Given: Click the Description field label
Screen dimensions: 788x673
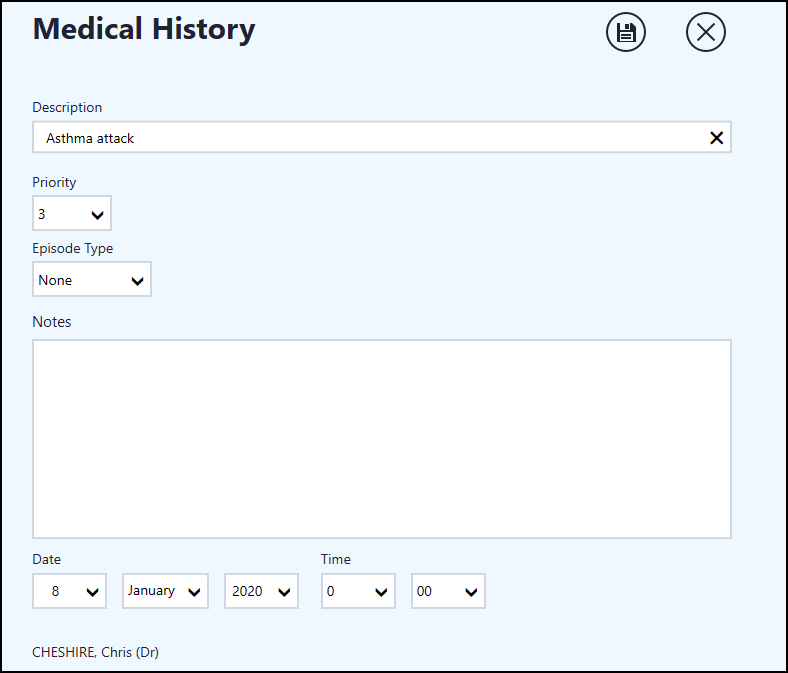Looking at the screenshot, I should (67, 107).
